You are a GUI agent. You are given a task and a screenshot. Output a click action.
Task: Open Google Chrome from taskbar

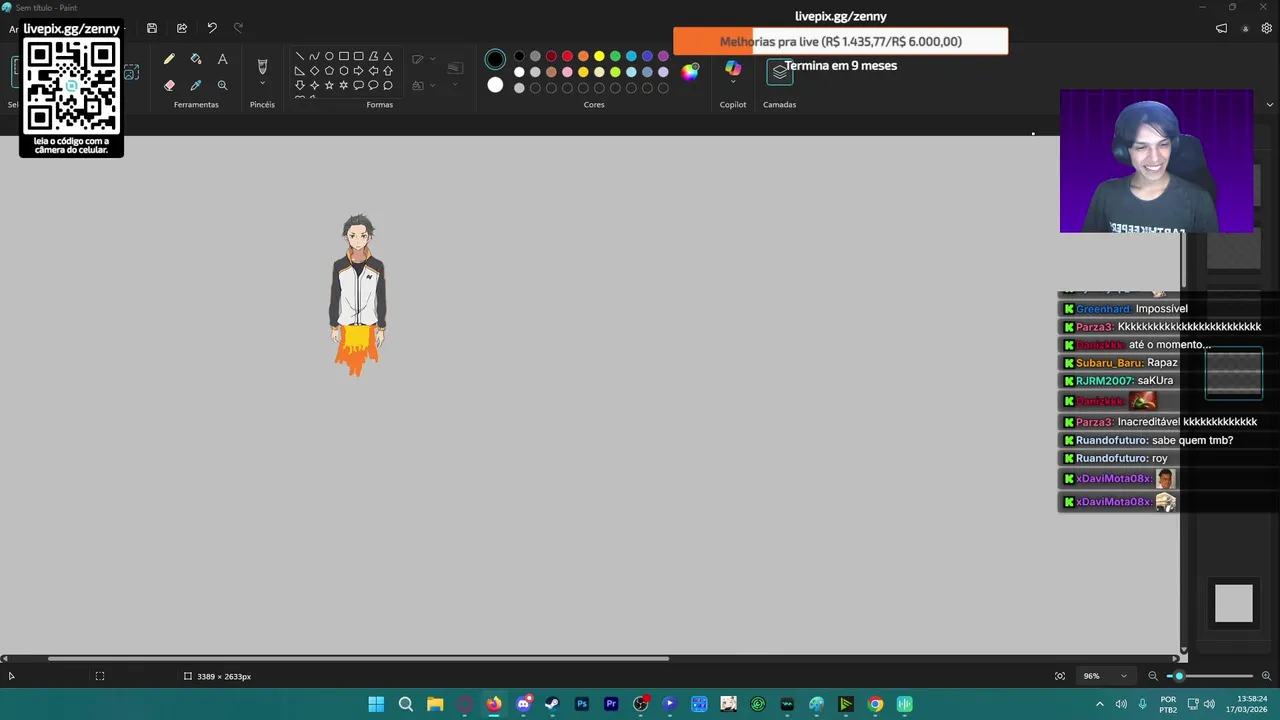tap(875, 704)
